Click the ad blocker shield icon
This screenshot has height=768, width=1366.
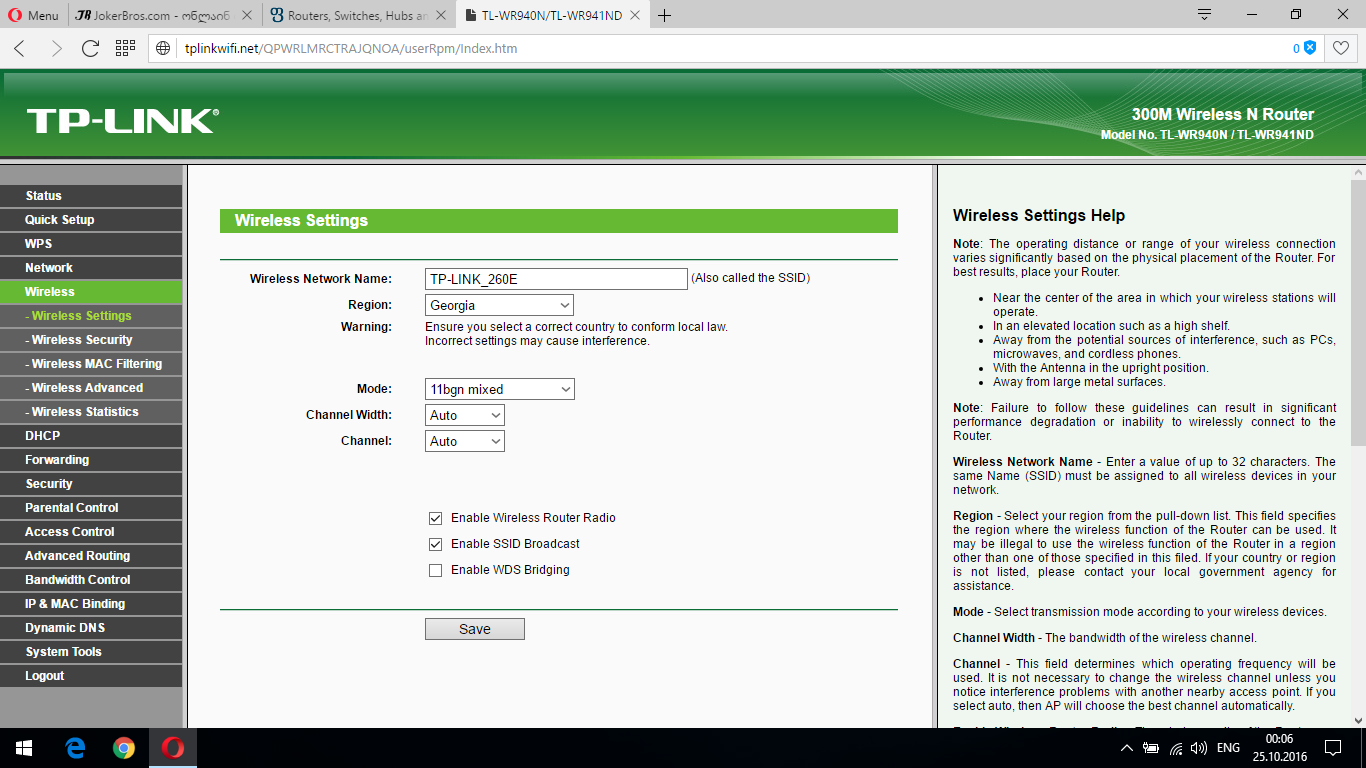pos(1309,48)
